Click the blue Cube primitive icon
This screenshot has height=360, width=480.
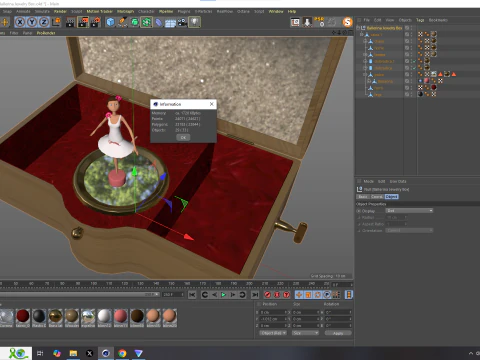click(110, 22)
